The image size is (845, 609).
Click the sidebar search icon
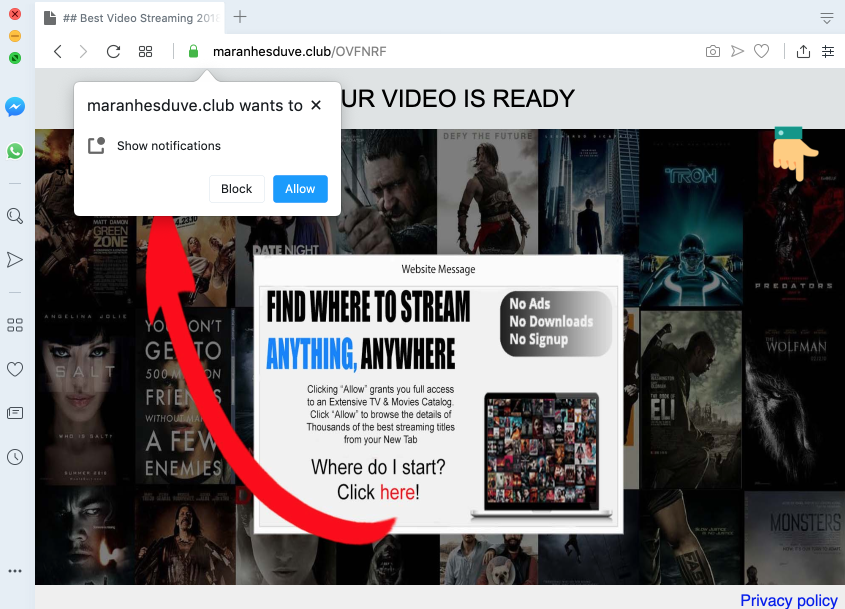pos(15,216)
